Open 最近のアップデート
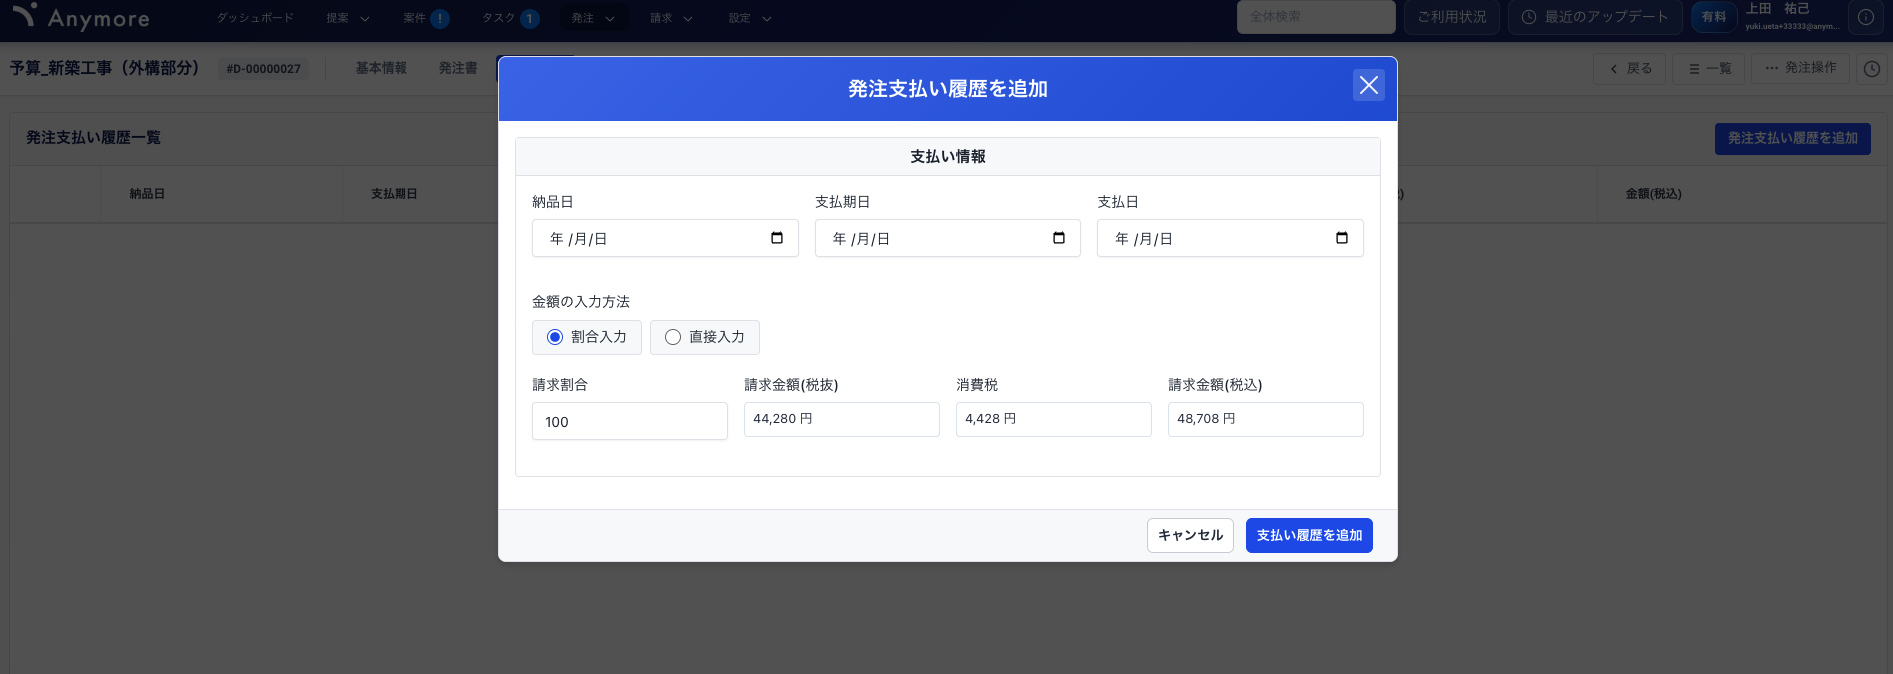The image size is (1893, 674). pyautogui.click(x=1595, y=17)
